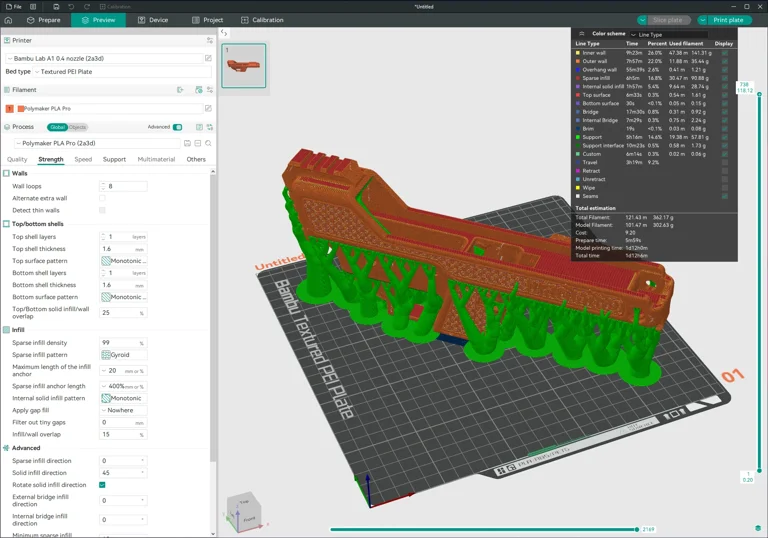Open the Internal solid infill pattern dropdown
The height and width of the screenshot is (538, 768).
coord(123,398)
